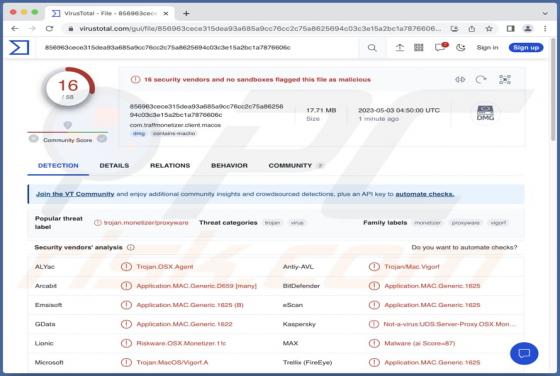Click the community score upvote icon

pos(102,139)
